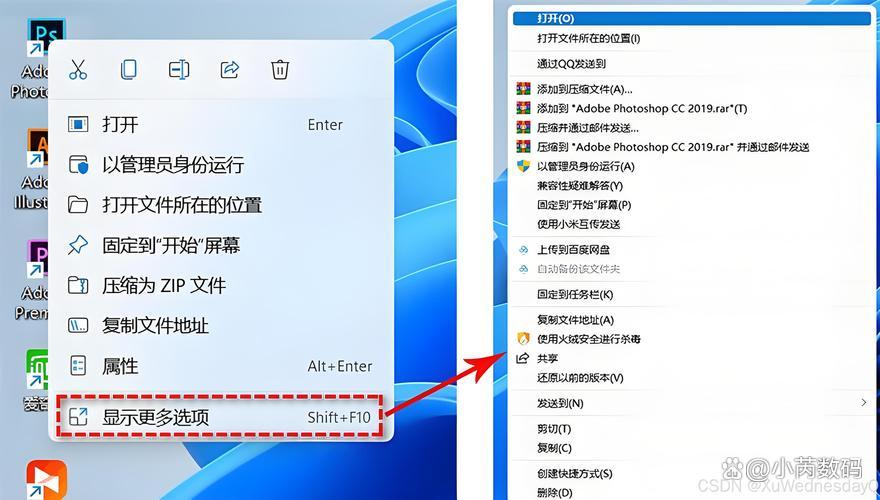Click the share arrow icon
The image size is (880, 500).
point(230,70)
